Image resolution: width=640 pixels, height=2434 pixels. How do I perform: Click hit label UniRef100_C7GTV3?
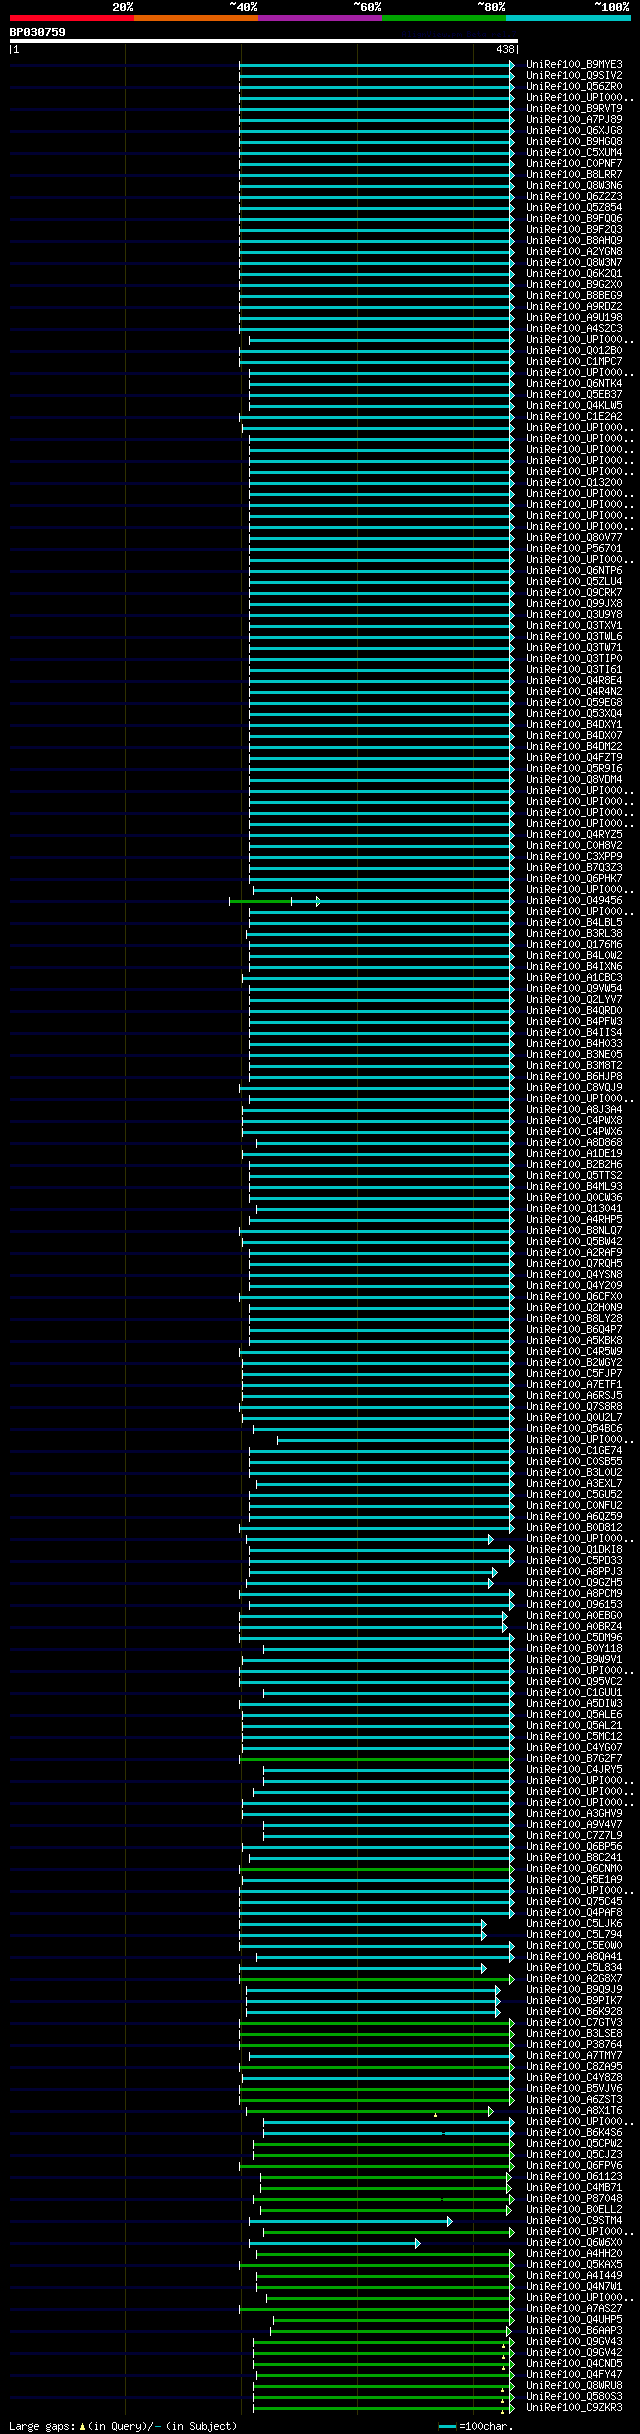(x=574, y=2023)
